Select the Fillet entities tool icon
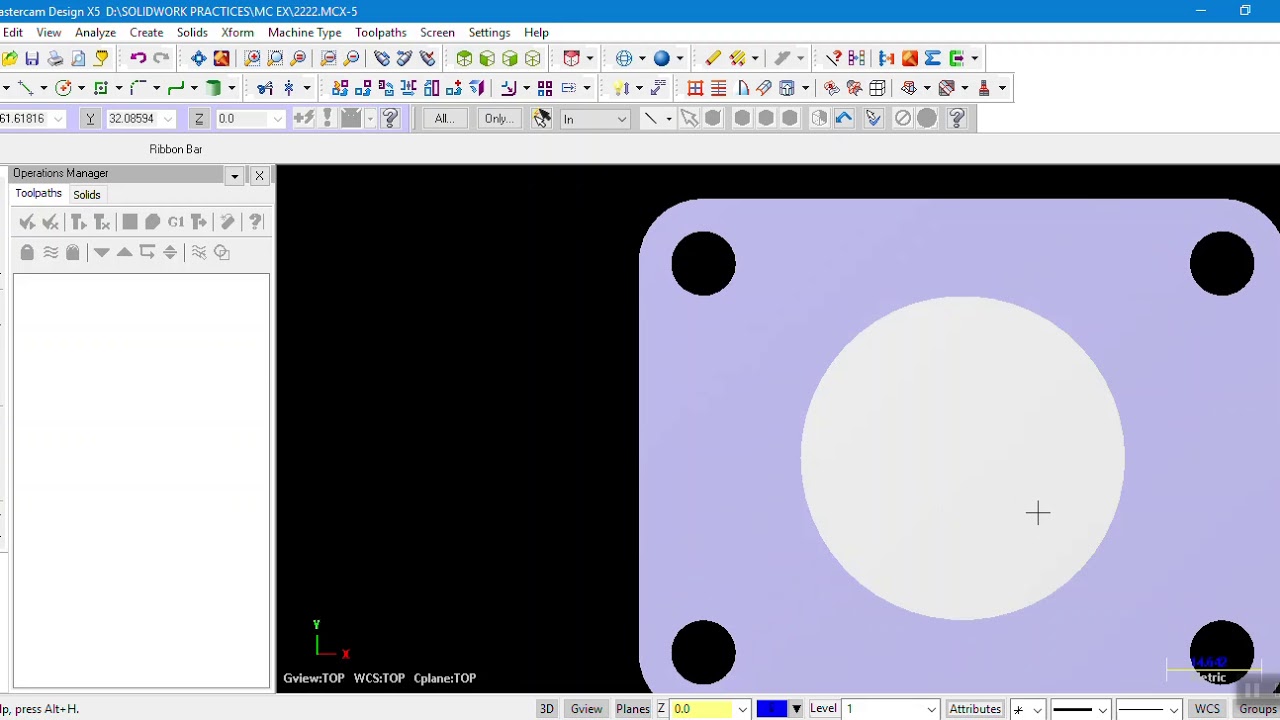This screenshot has width=1280, height=720. coord(138,89)
